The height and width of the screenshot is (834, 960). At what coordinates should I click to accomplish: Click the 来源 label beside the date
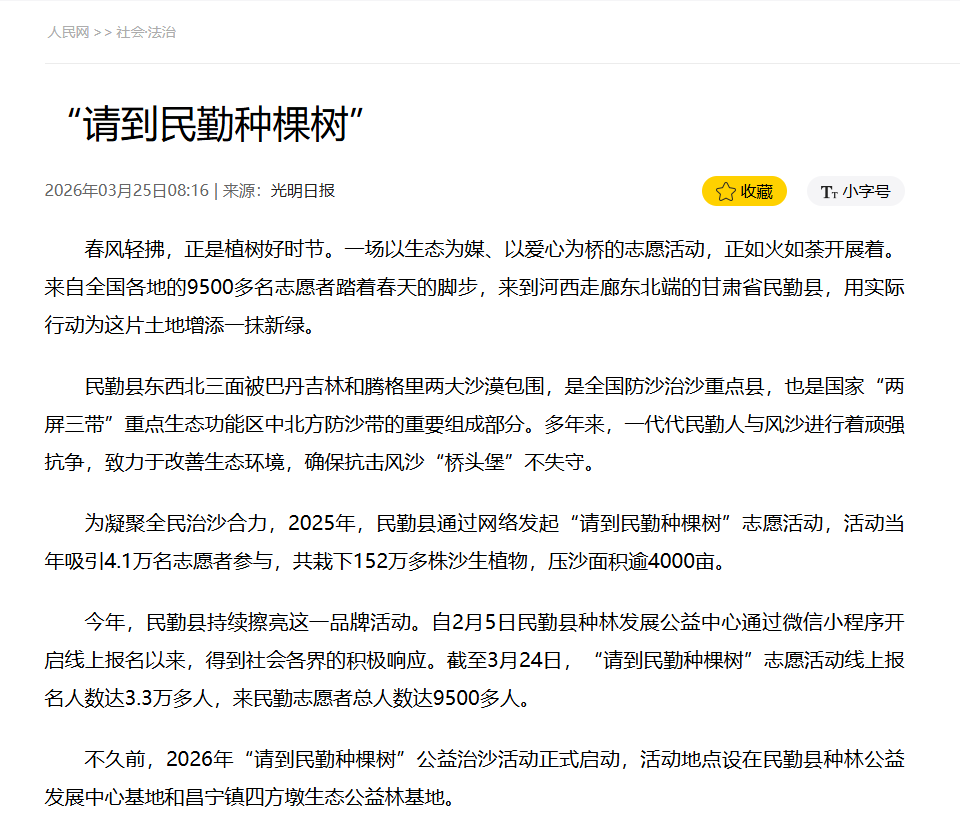pyautogui.click(x=240, y=190)
